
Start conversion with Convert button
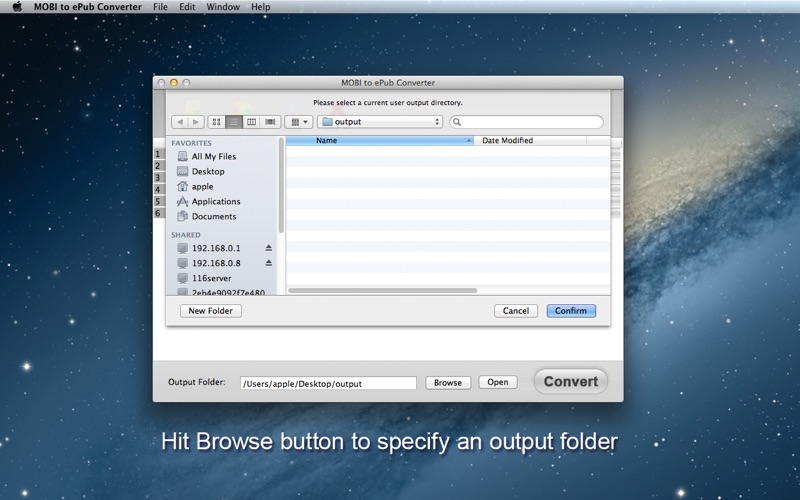click(570, 382)
